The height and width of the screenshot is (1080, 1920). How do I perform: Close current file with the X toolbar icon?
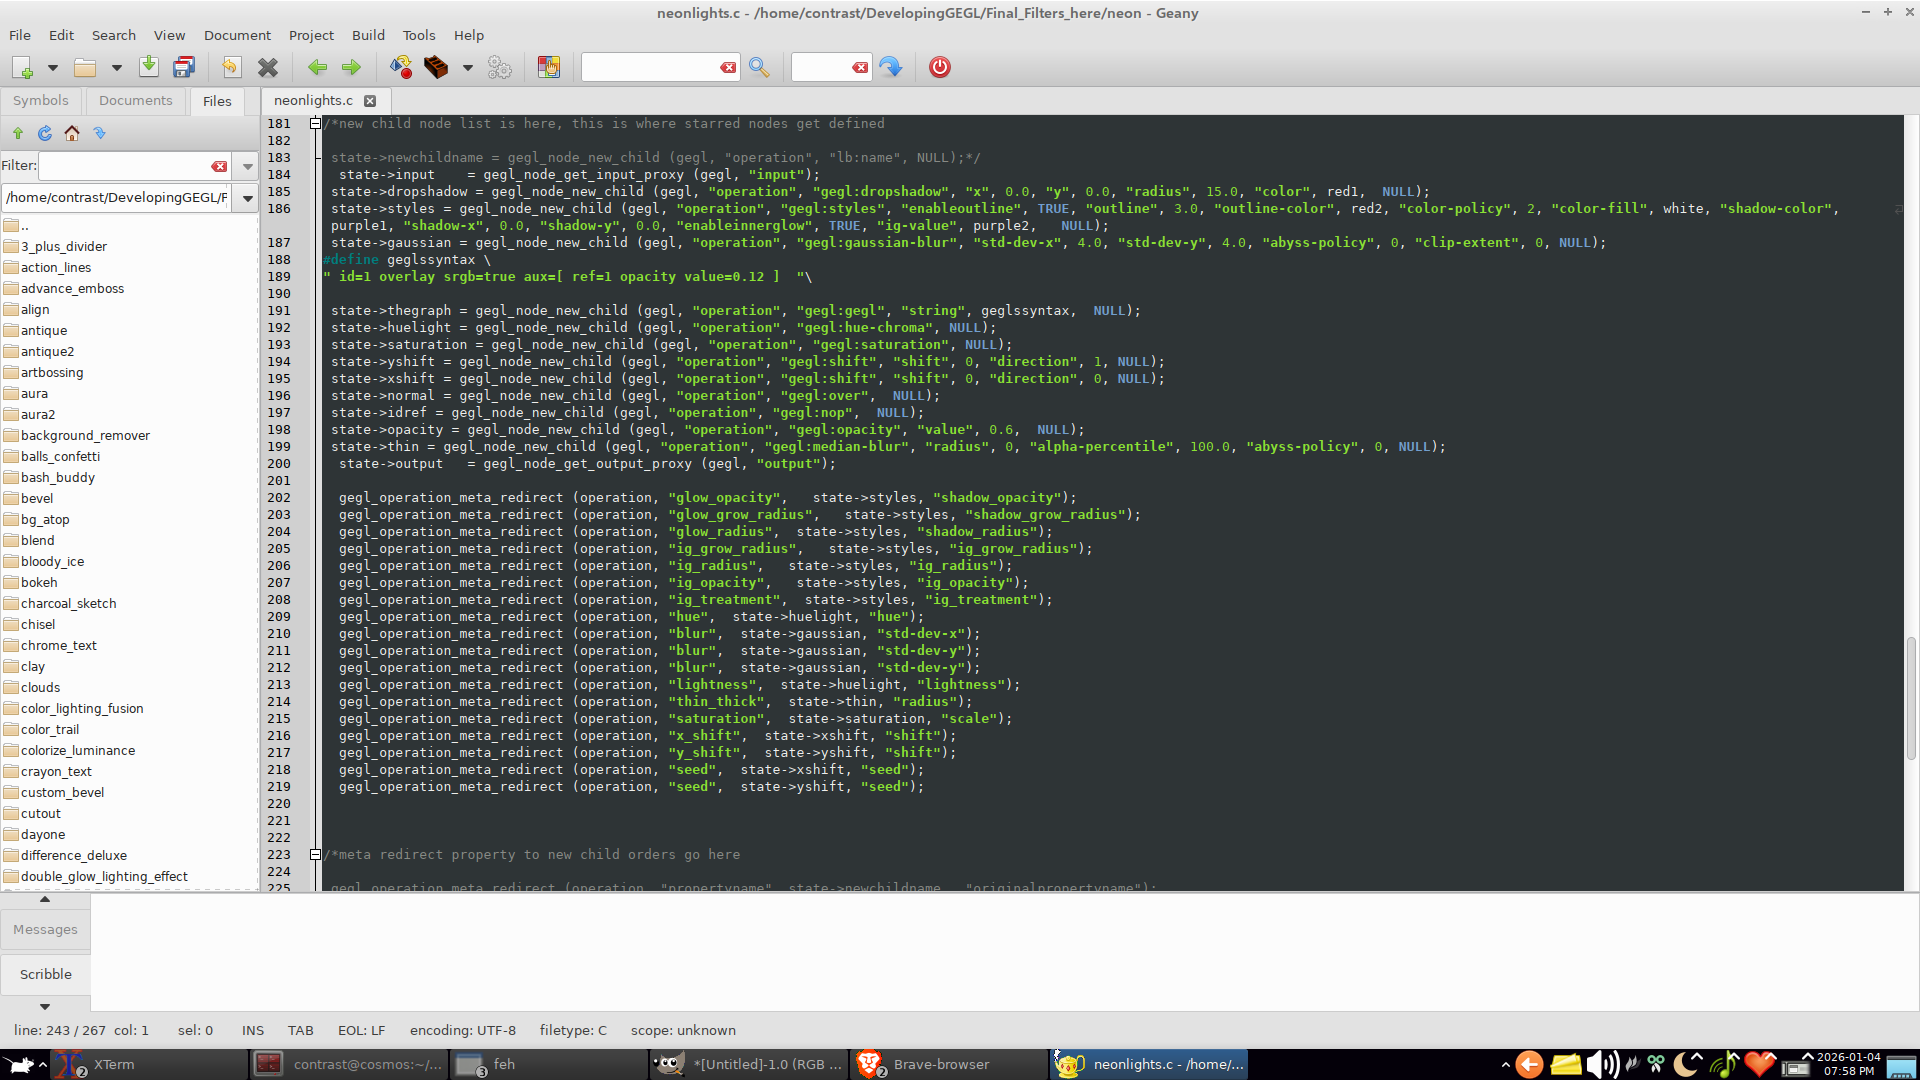click(x=267, y=67)
